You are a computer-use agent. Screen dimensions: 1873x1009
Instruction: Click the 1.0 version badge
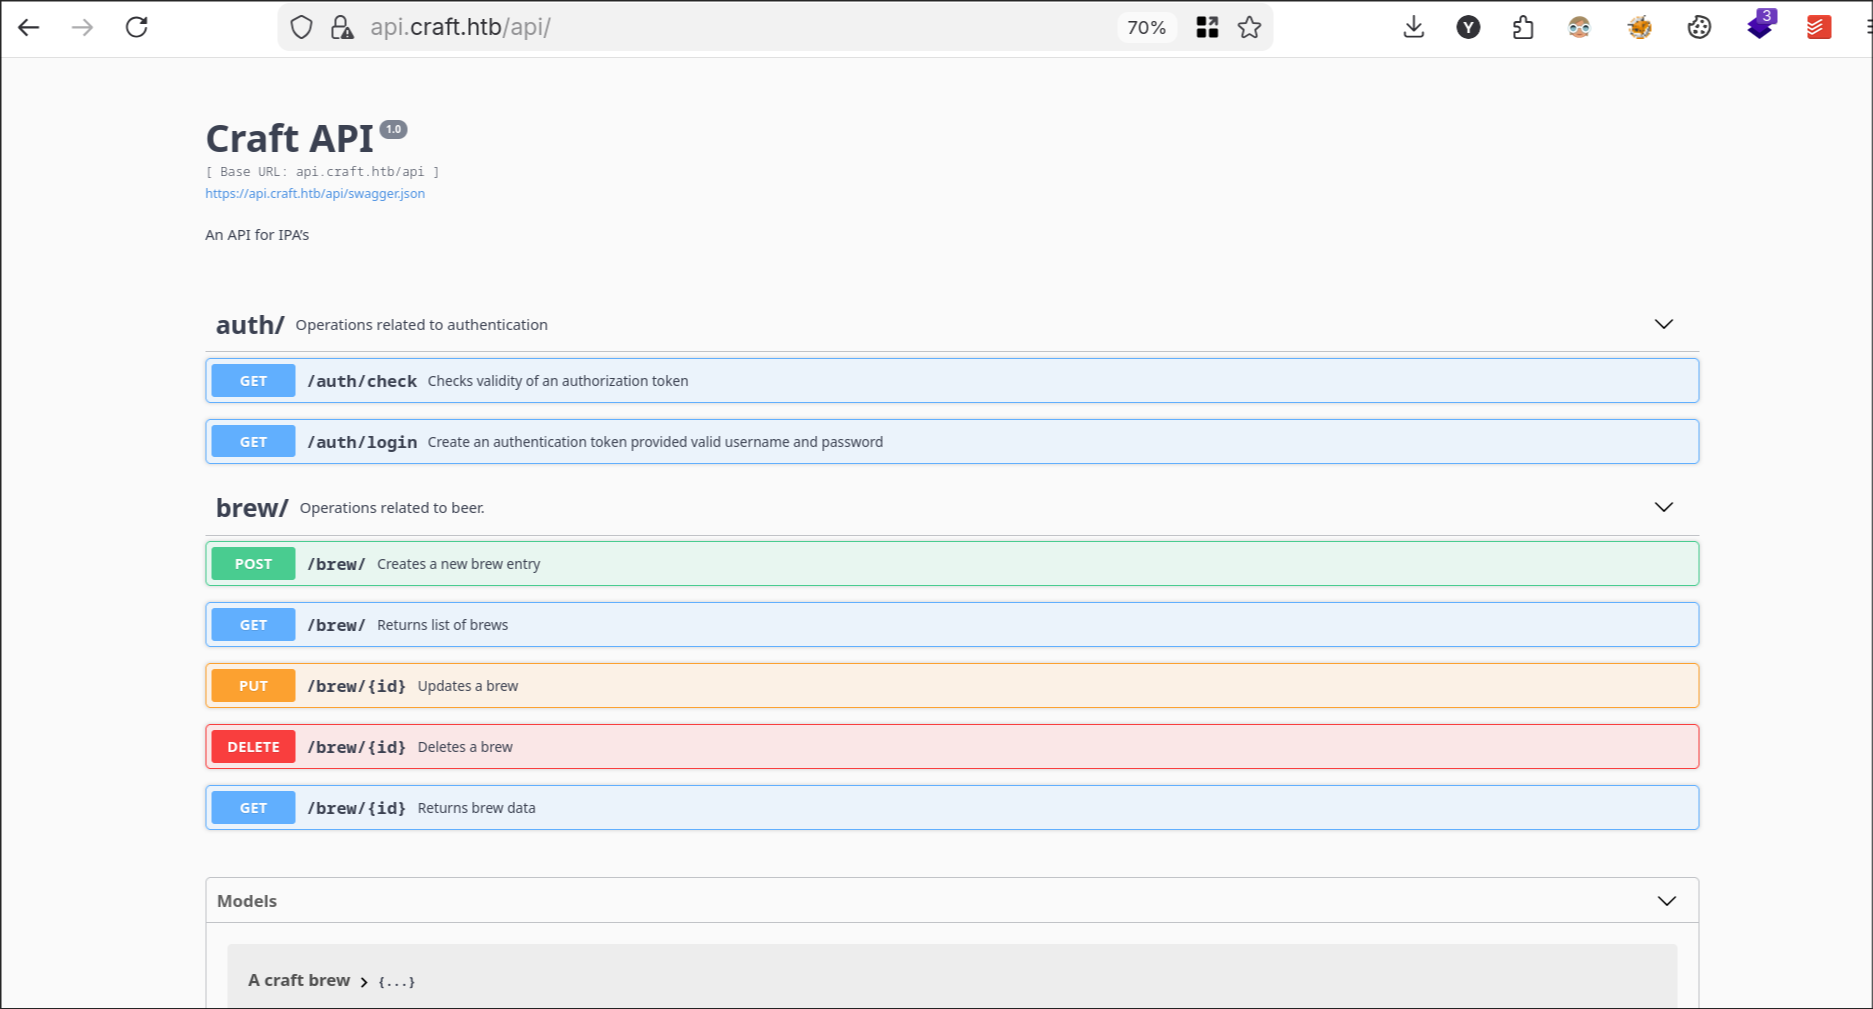point(393,129)
